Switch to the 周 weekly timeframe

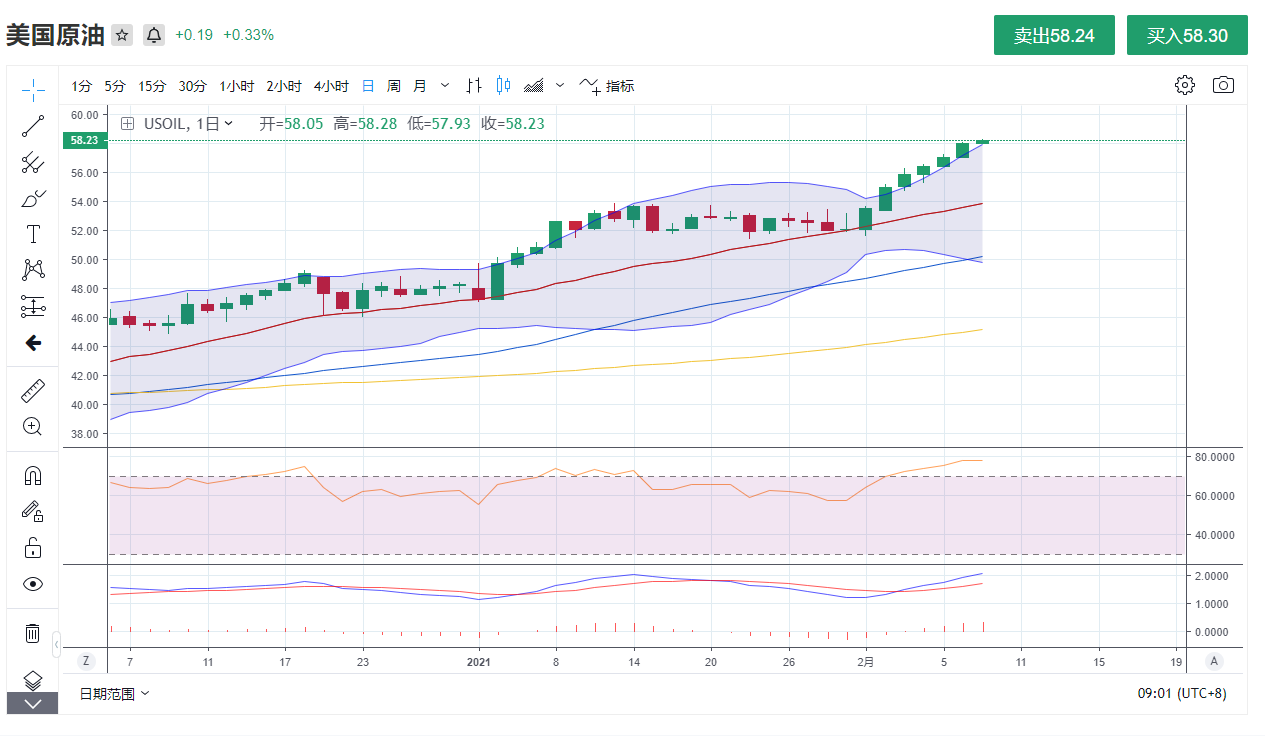(394, 86)
